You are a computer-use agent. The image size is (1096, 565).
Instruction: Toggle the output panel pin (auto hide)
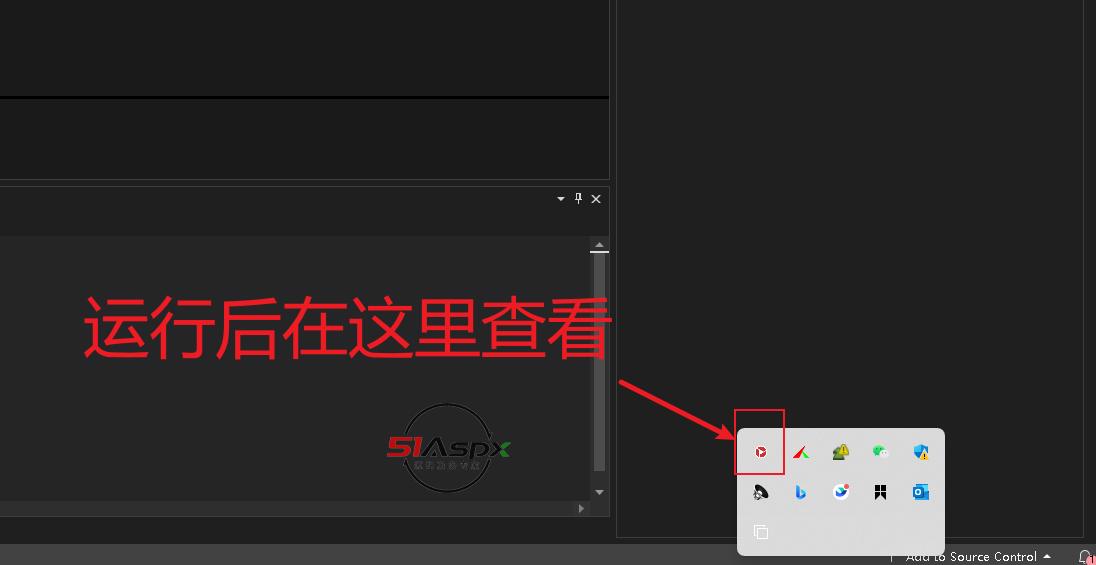point(578,199)
